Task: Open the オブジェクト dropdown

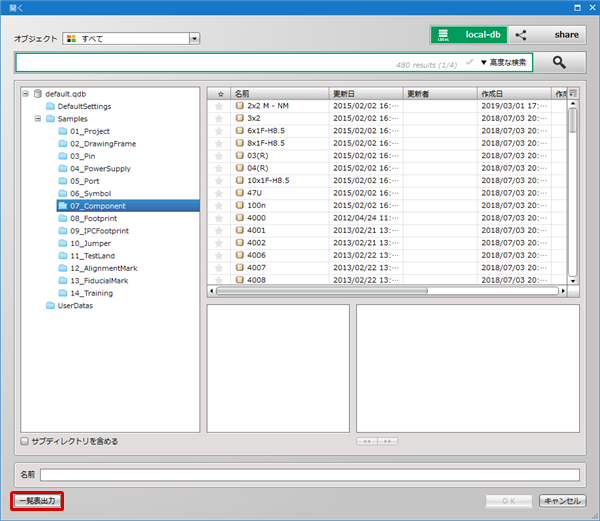Action: click(195, 39)
